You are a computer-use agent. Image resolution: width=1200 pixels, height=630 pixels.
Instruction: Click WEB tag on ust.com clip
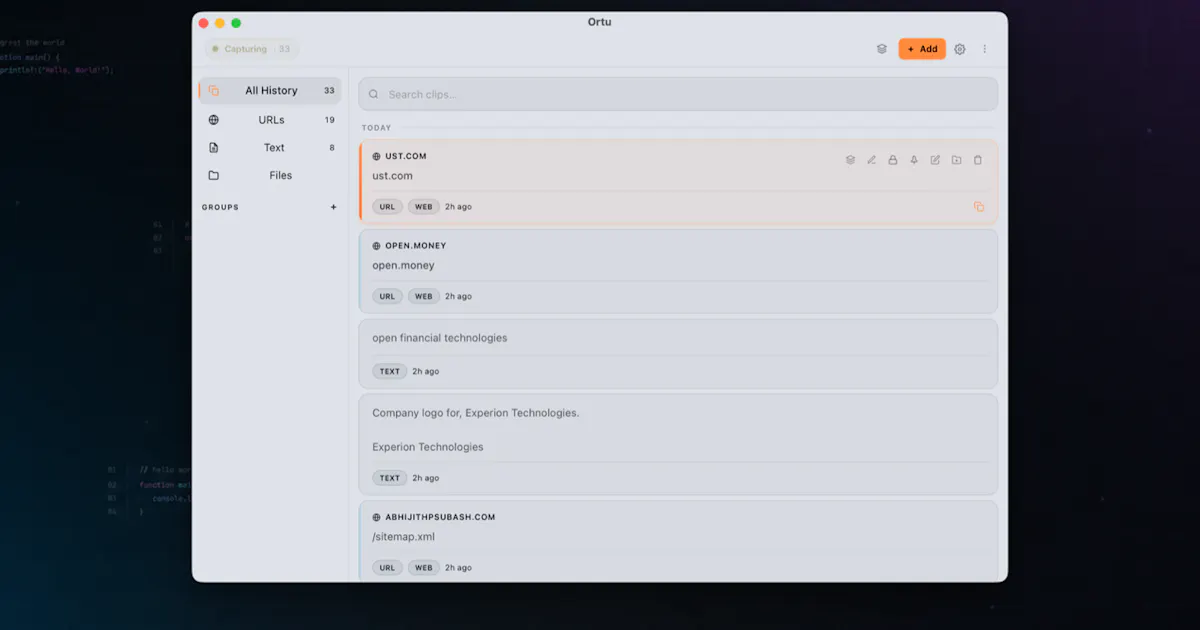424,207
